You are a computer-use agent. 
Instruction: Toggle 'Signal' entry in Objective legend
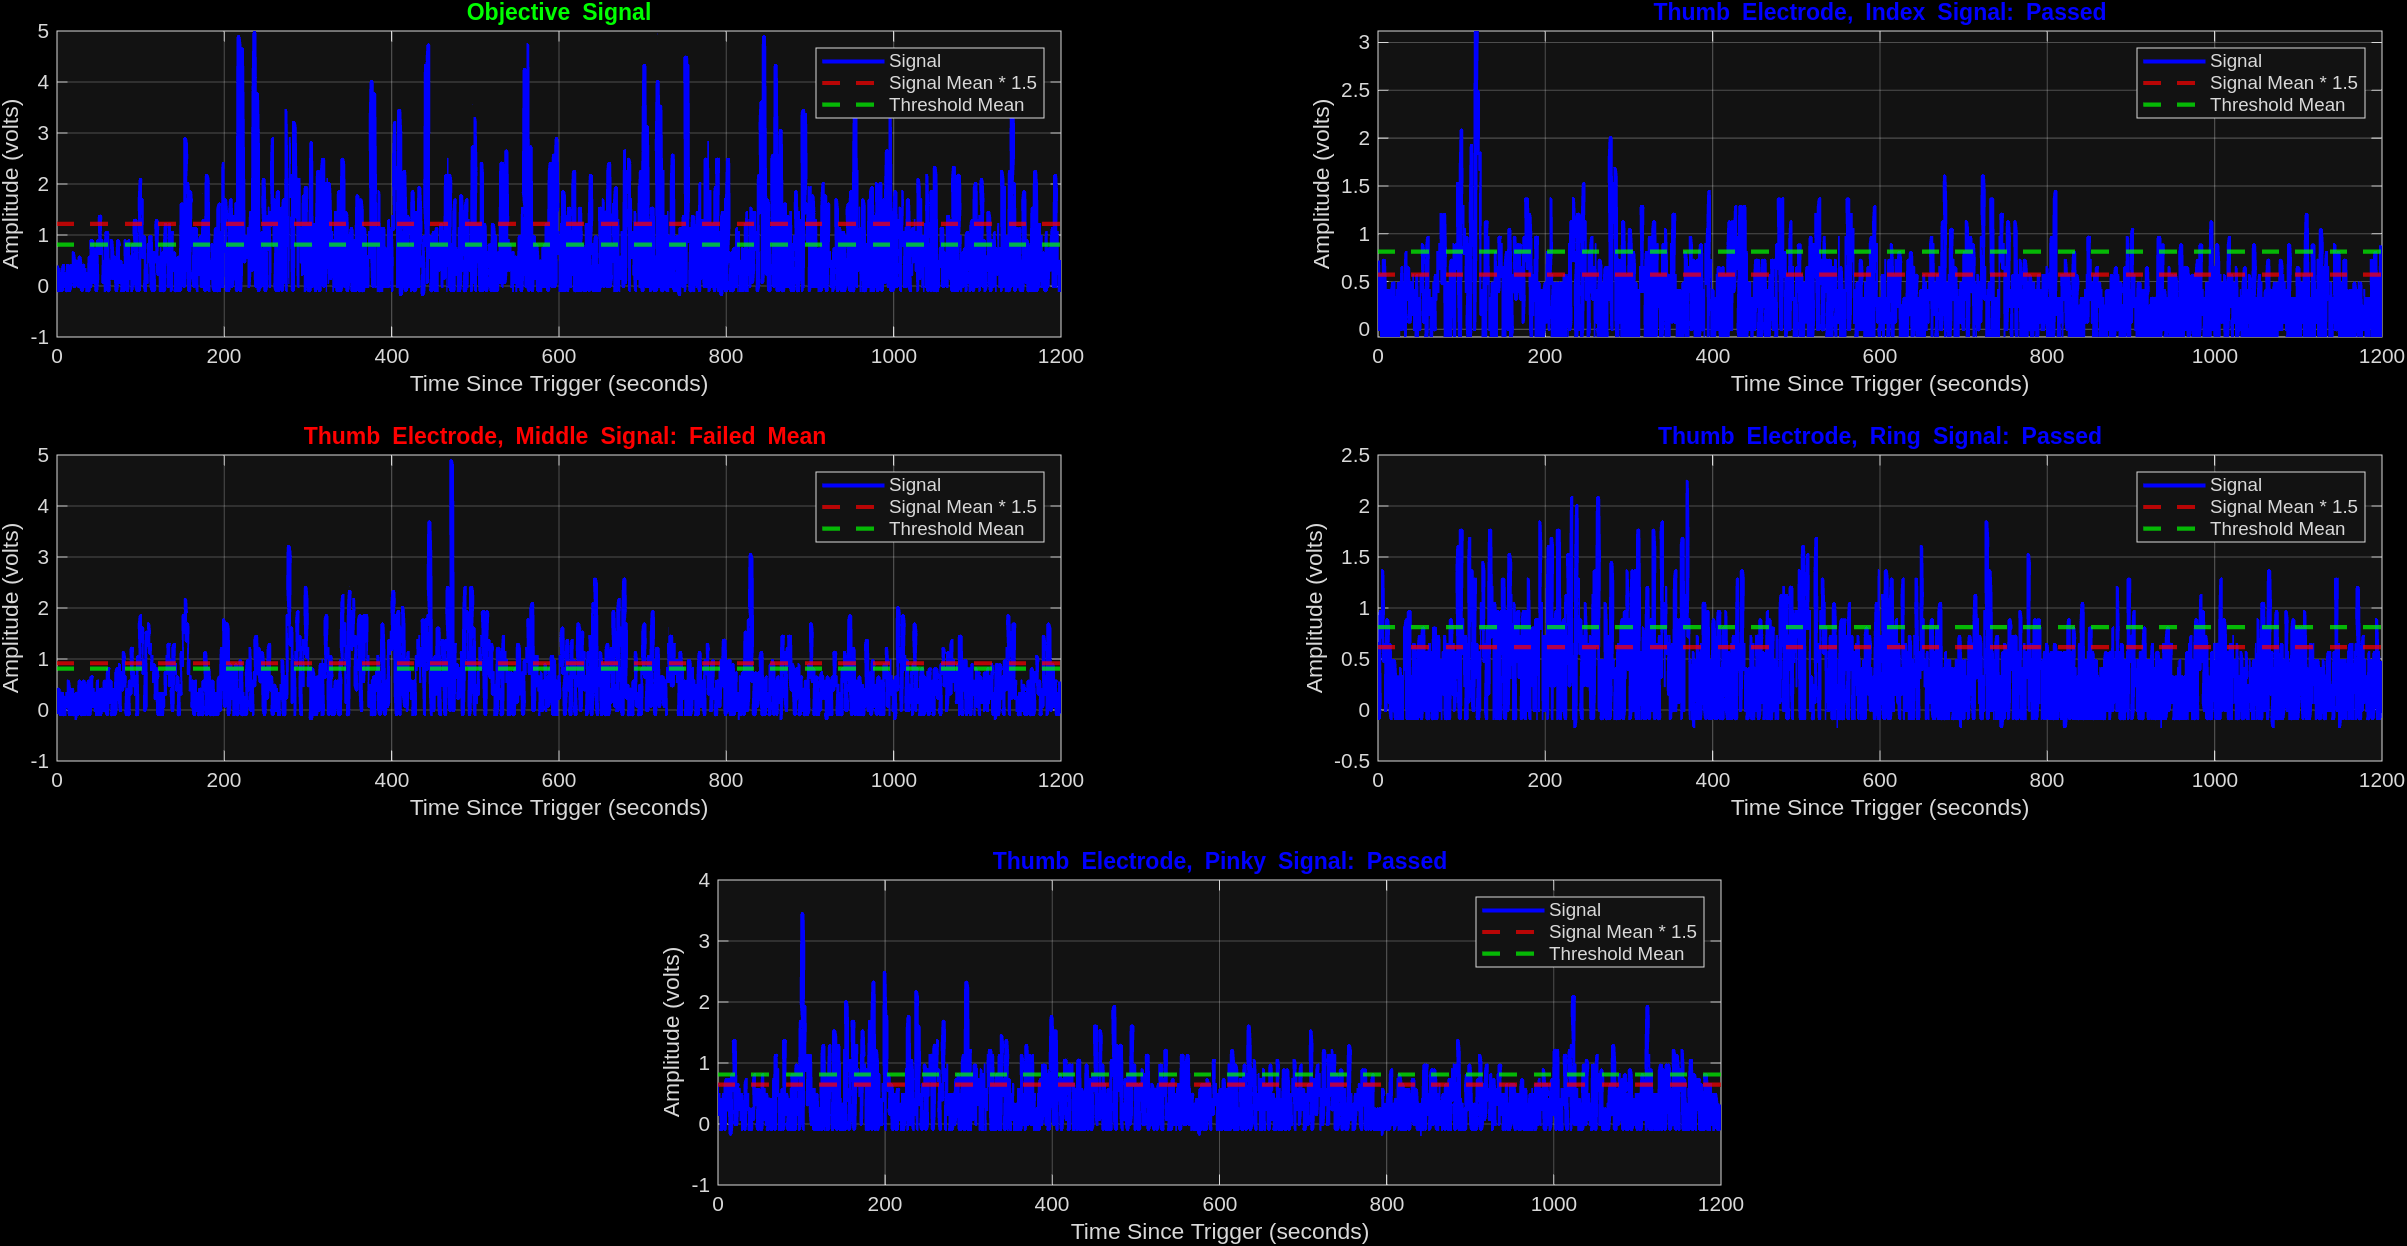tap(914, 61)
